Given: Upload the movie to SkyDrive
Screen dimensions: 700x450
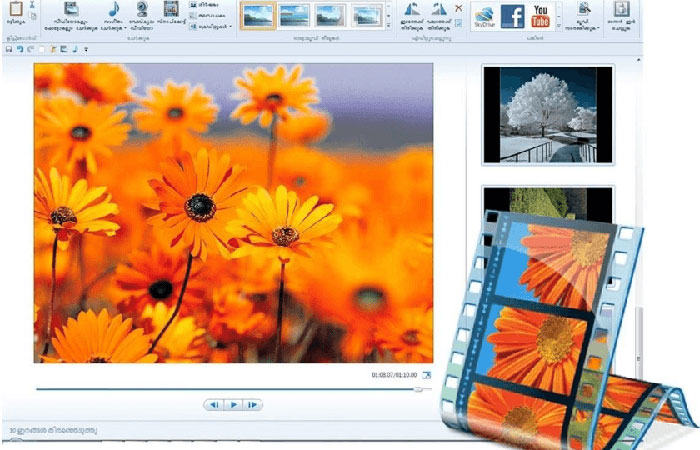Looking at the screenshot, I should [x=483, y=16].
